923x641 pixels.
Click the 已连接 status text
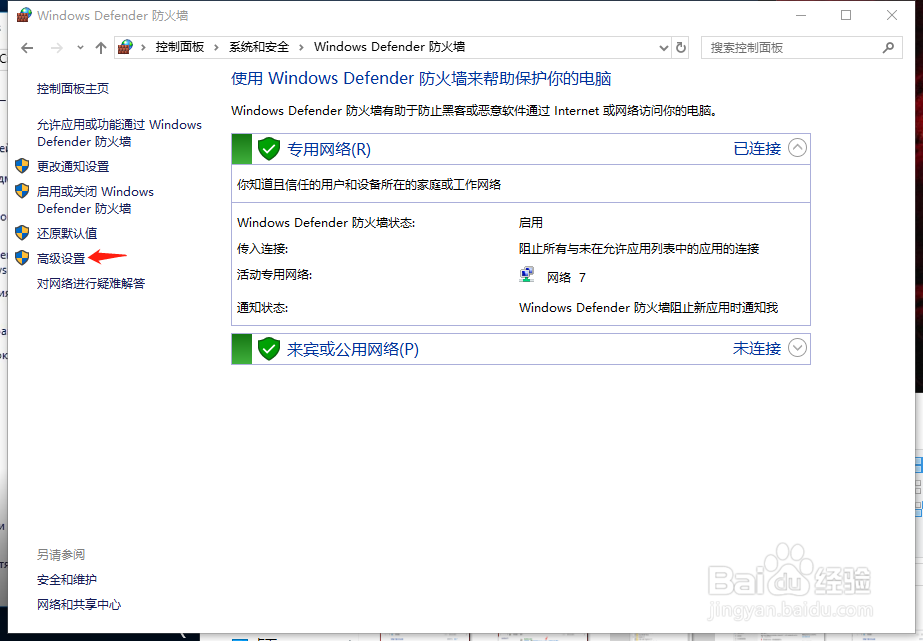click(x=758, y=148)
